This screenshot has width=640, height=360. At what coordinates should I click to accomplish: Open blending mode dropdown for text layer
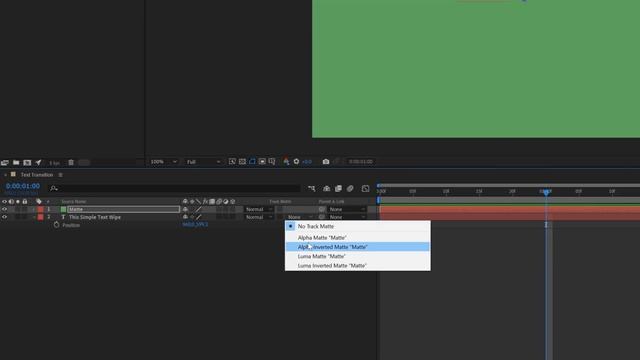point(259,217)
